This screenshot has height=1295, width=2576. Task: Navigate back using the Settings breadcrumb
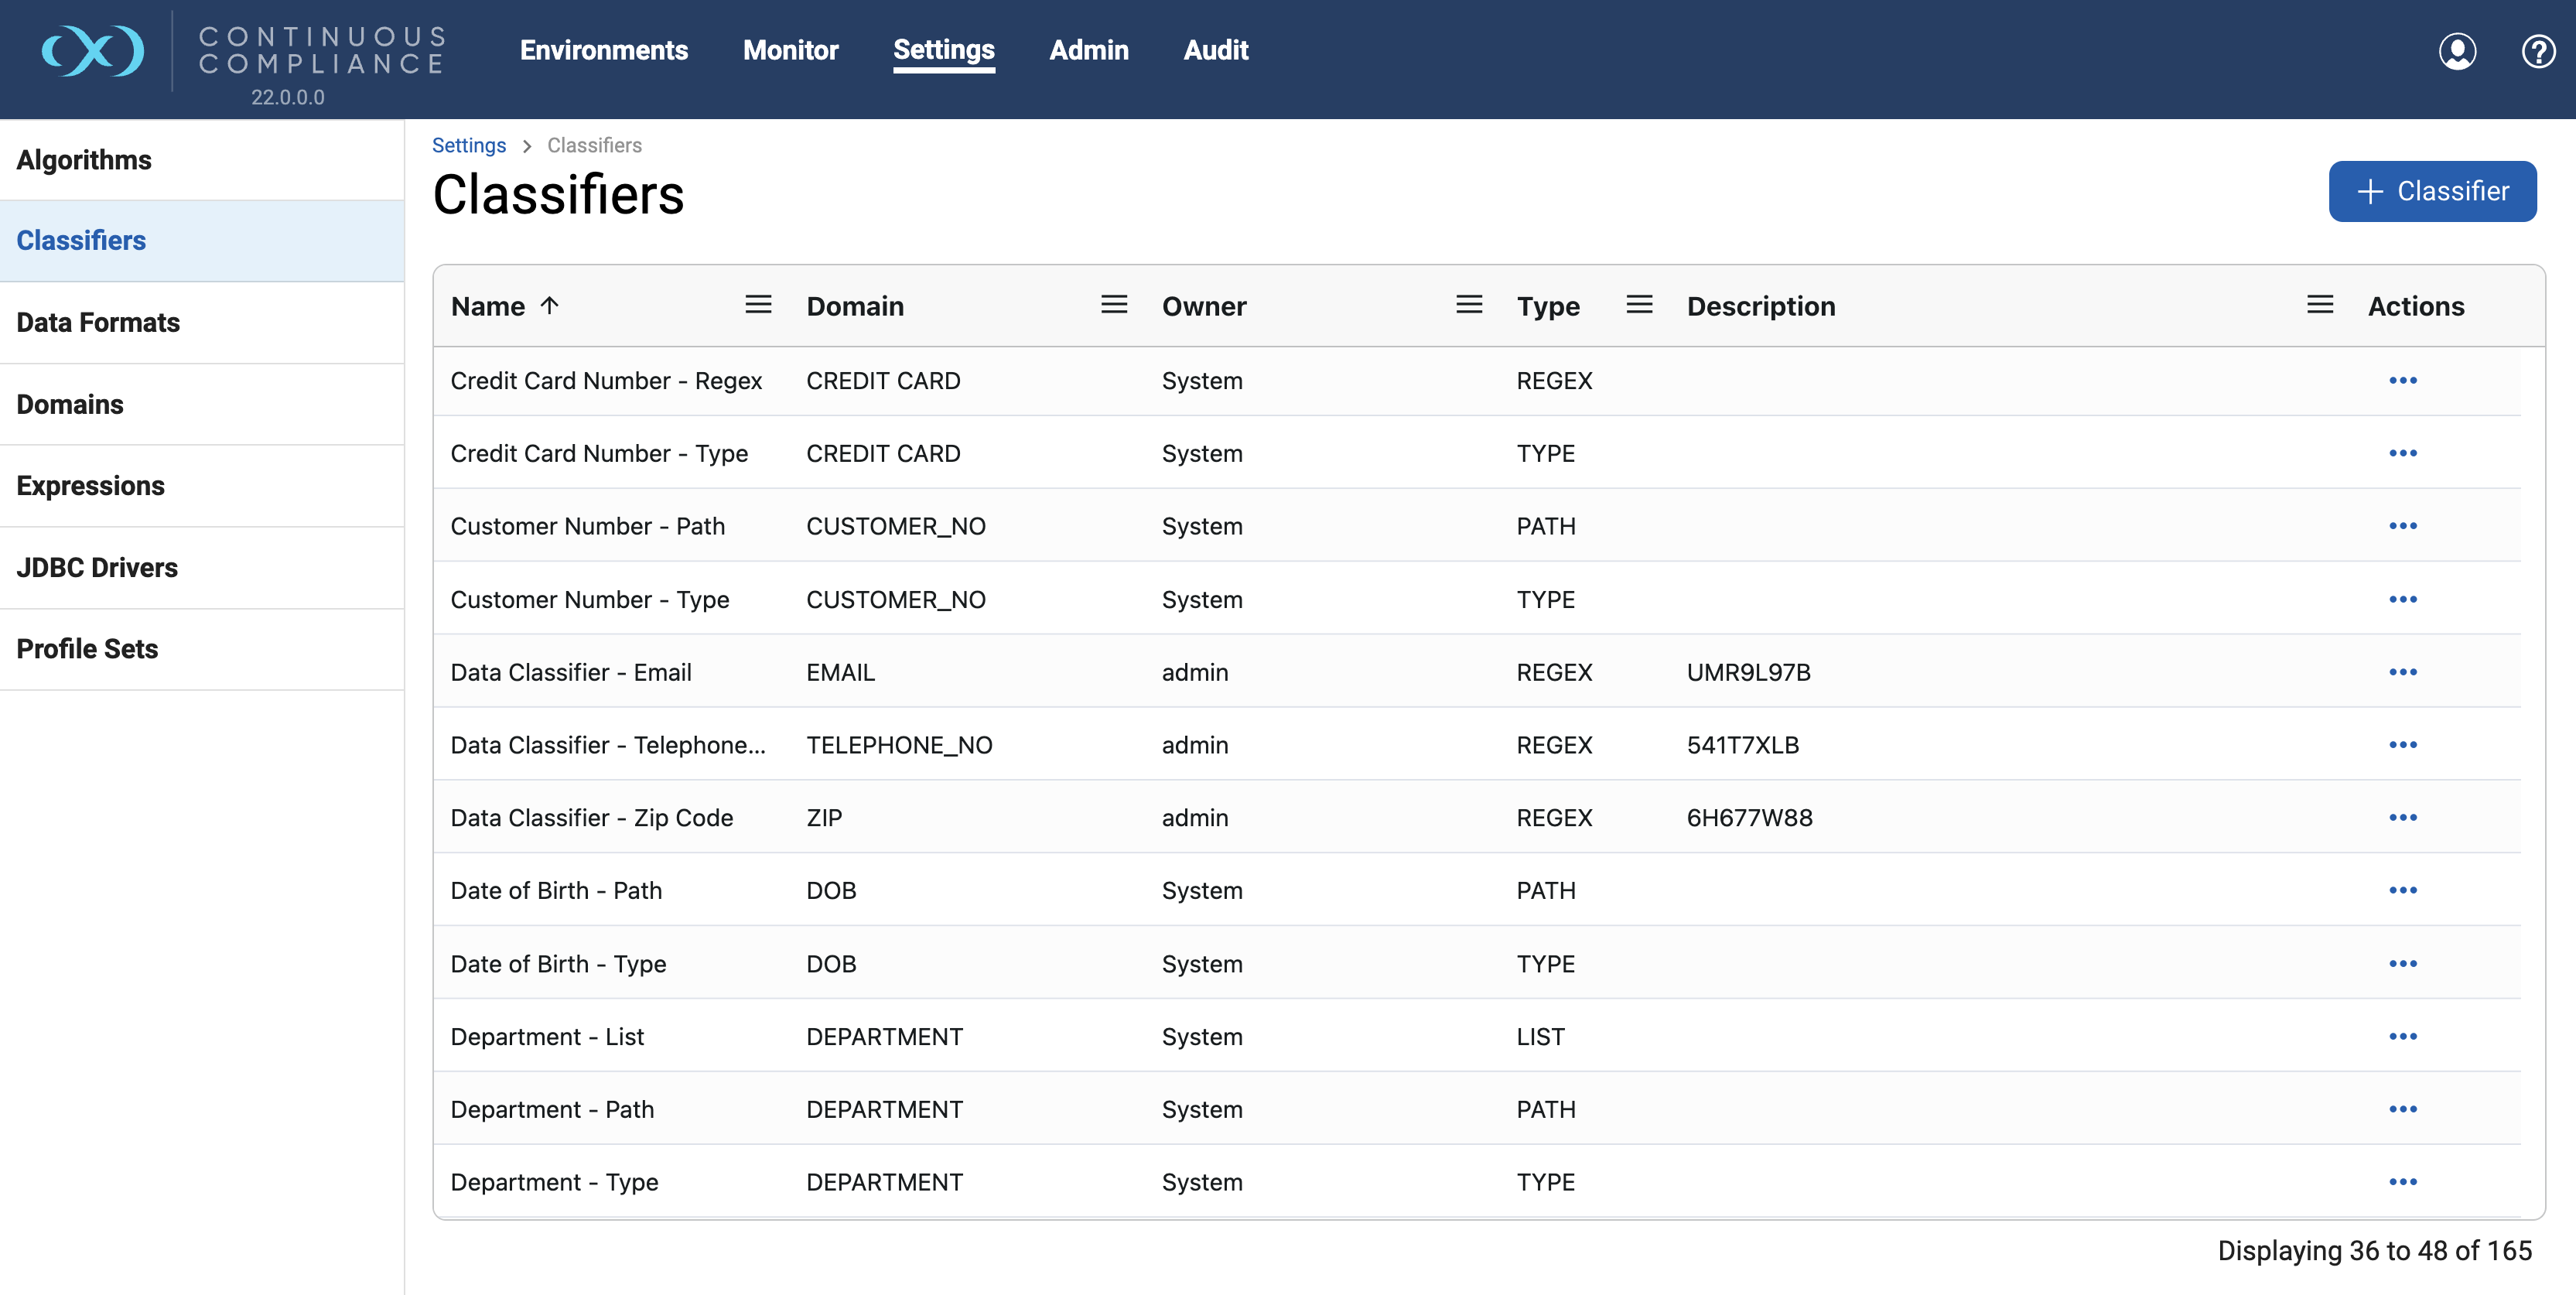tap(469, 145)
